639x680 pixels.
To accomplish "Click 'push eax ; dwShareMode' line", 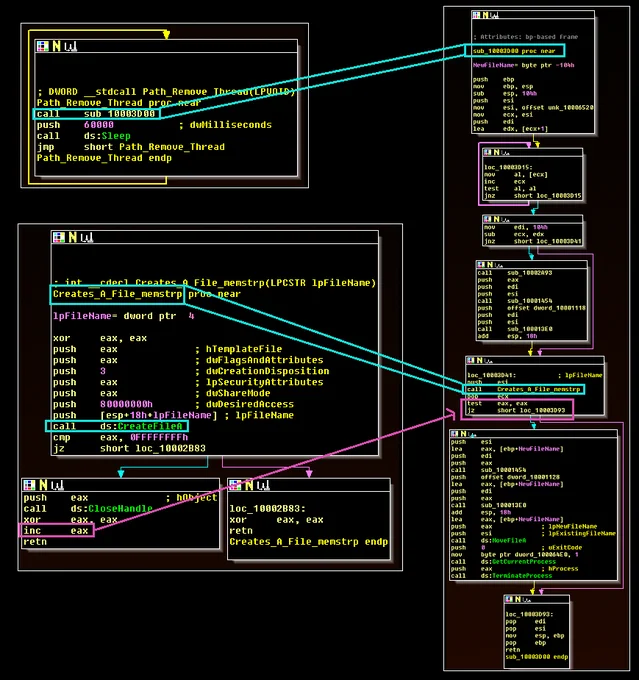I will click(x=161, y=393).
